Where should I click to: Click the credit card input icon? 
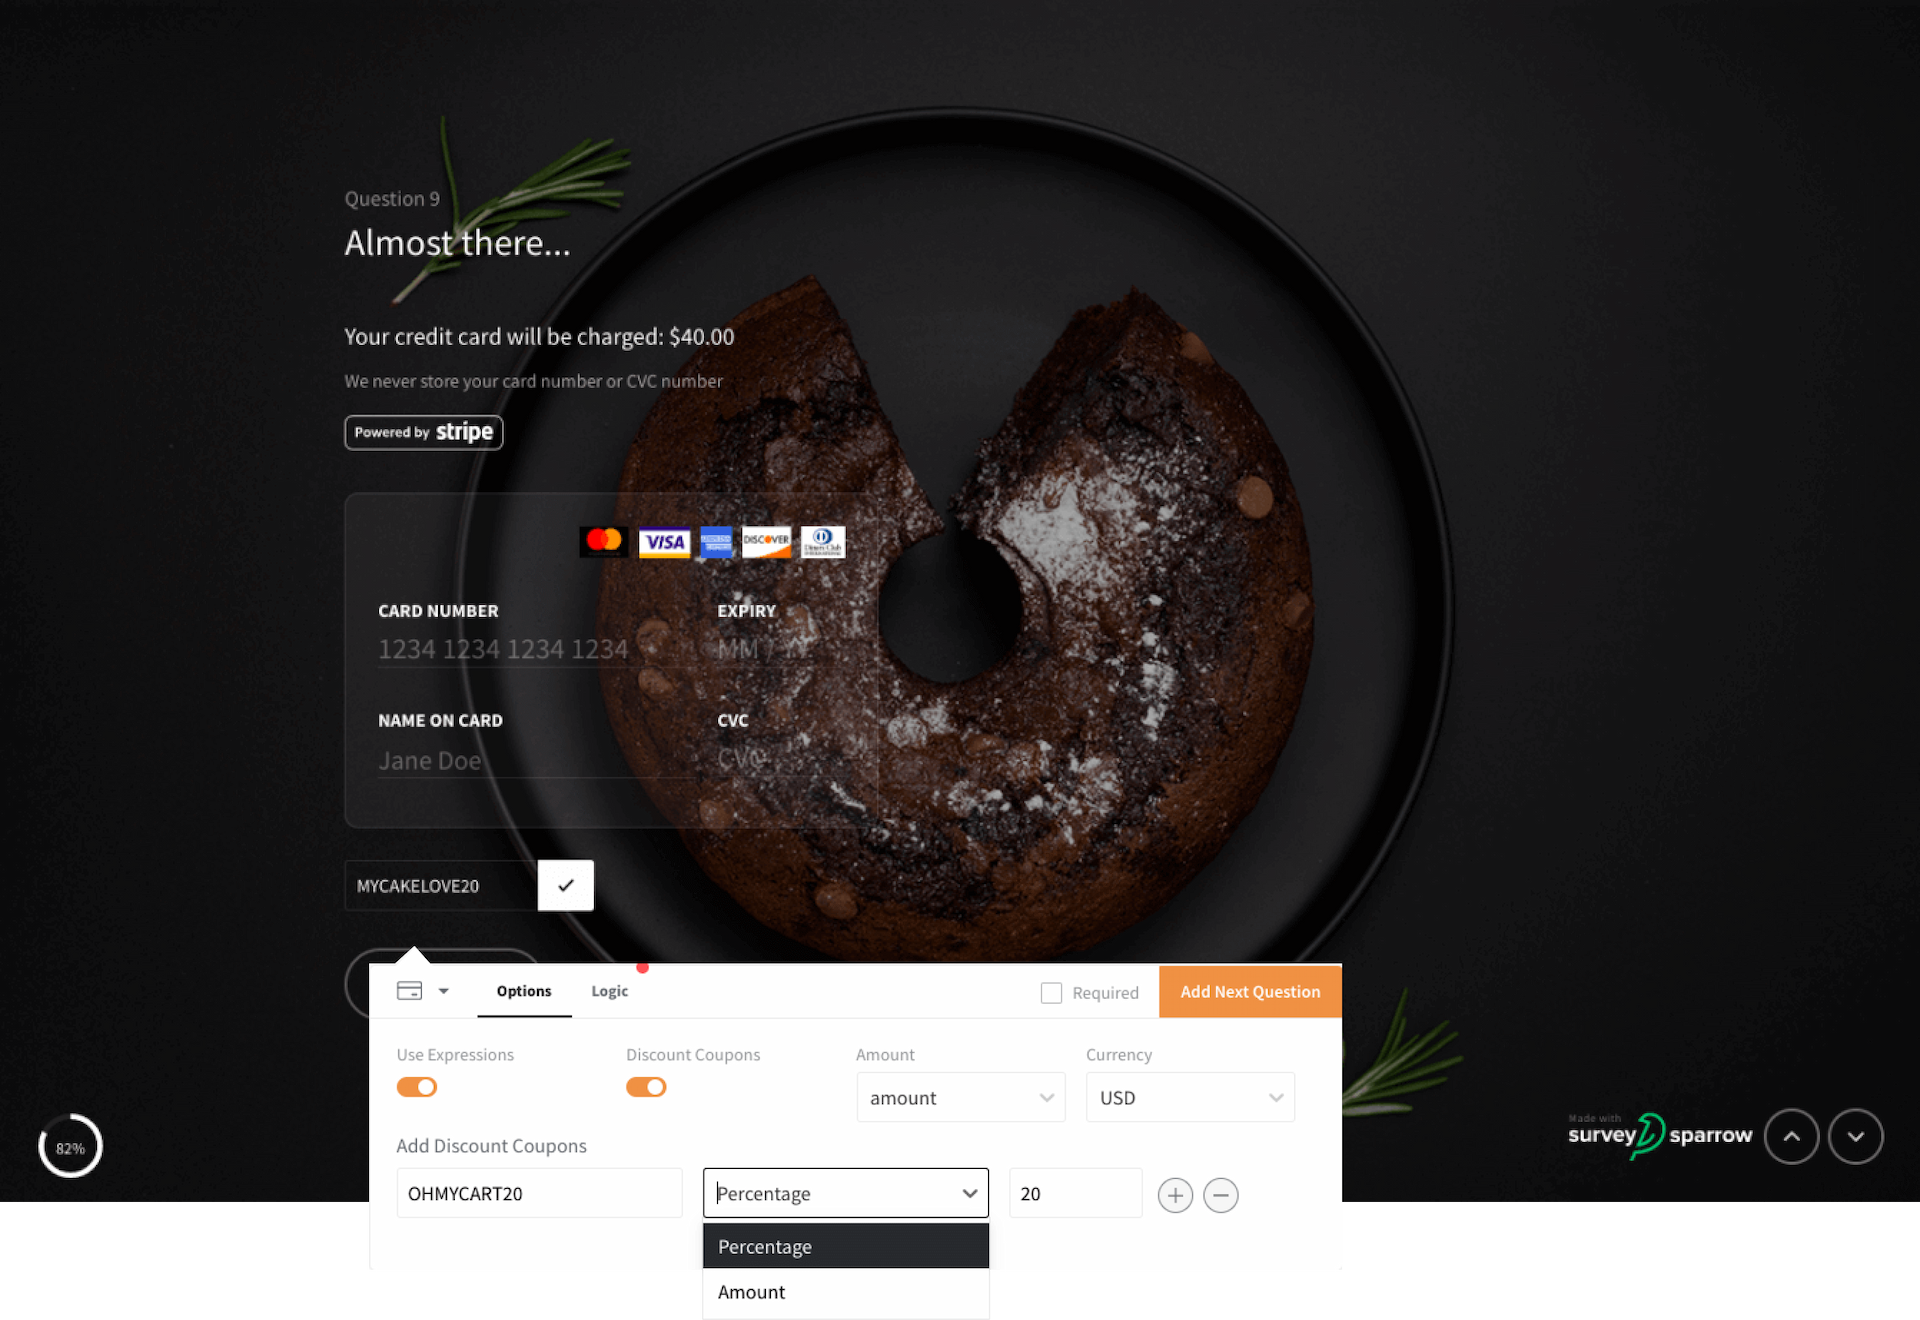tap(410, 990)
